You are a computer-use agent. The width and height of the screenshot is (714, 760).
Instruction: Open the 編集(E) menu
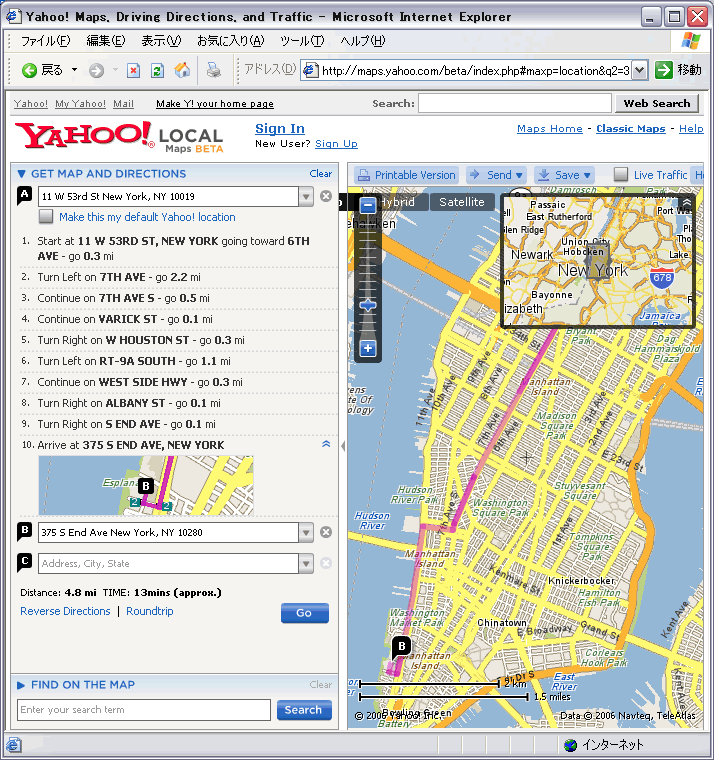coord(106,41)
